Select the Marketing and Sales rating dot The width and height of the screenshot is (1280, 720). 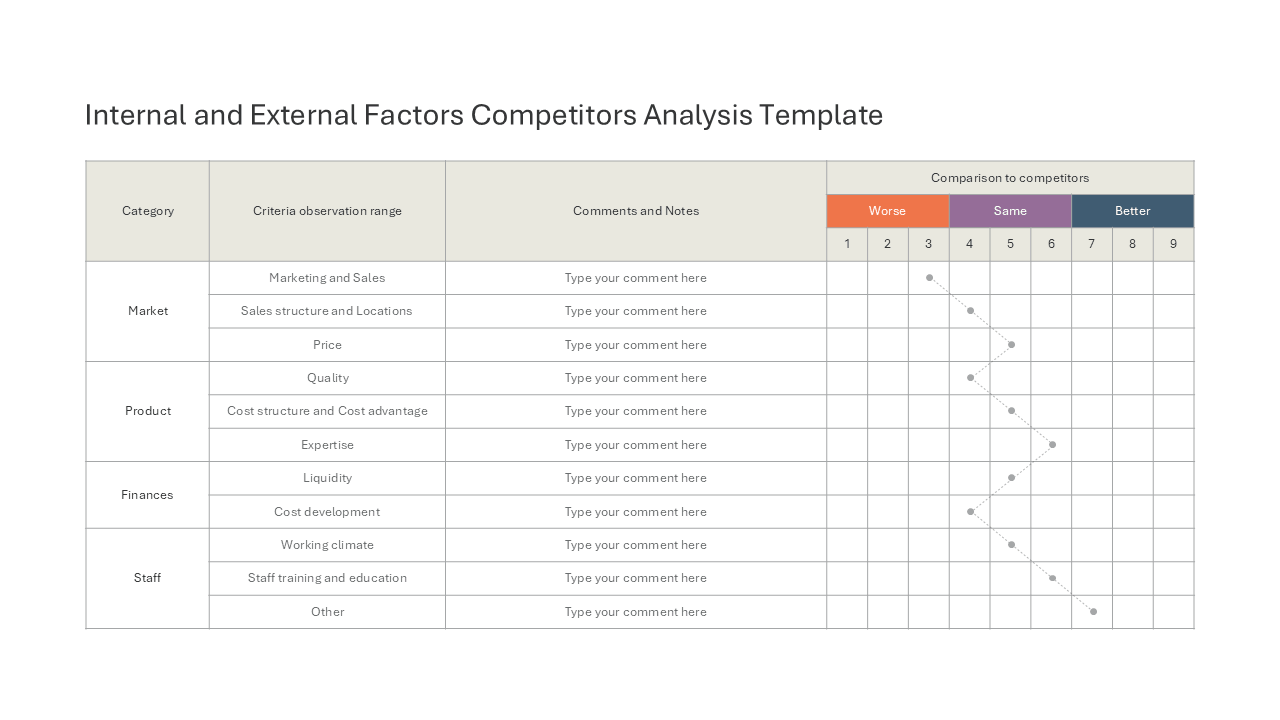929,278
